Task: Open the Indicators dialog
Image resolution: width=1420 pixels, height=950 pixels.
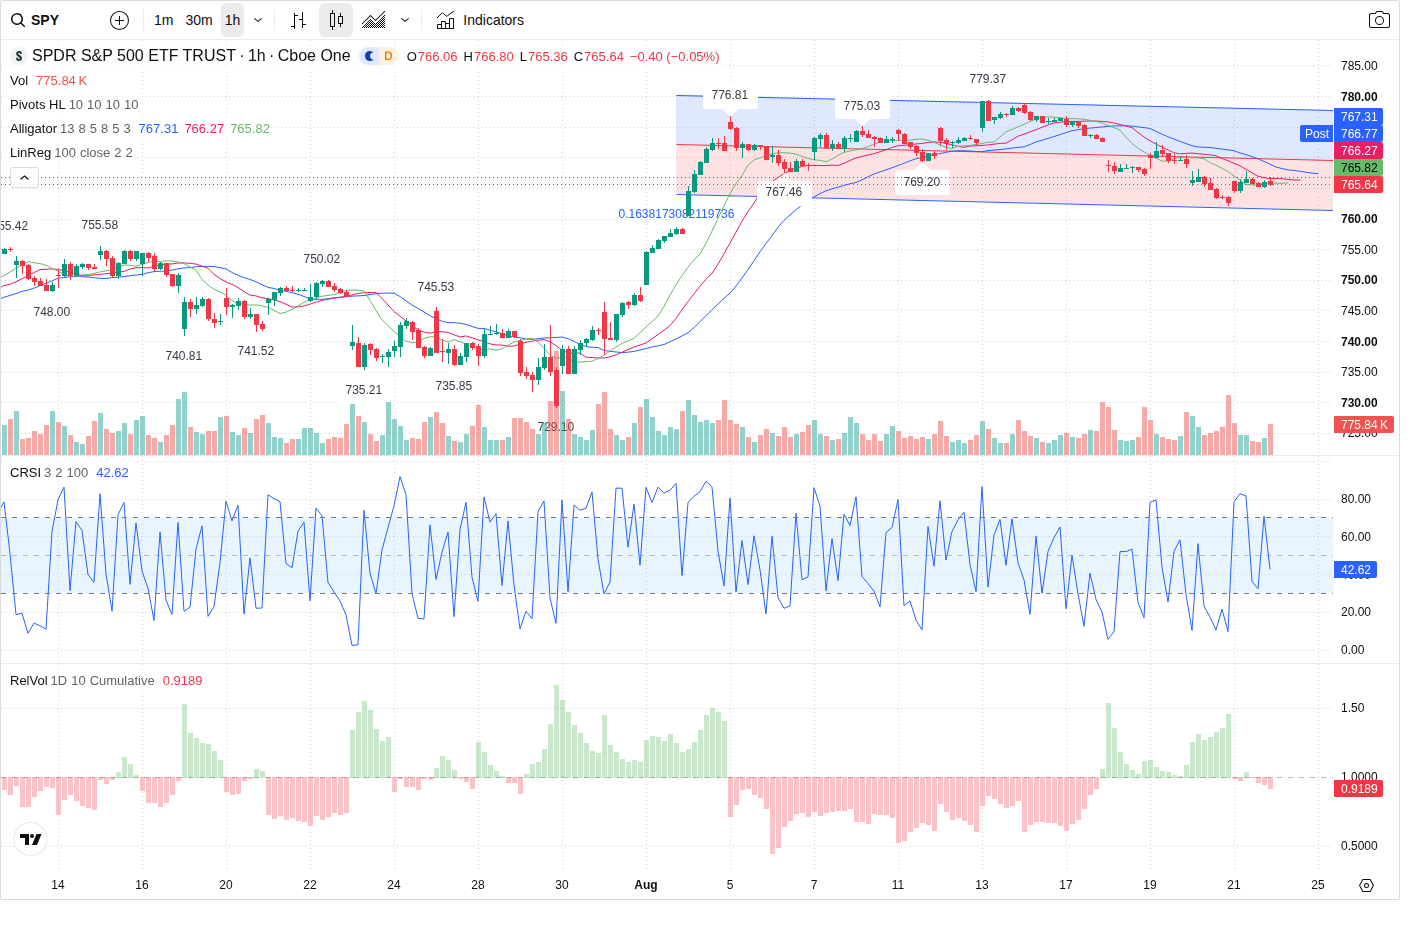Action: (481, 20)
